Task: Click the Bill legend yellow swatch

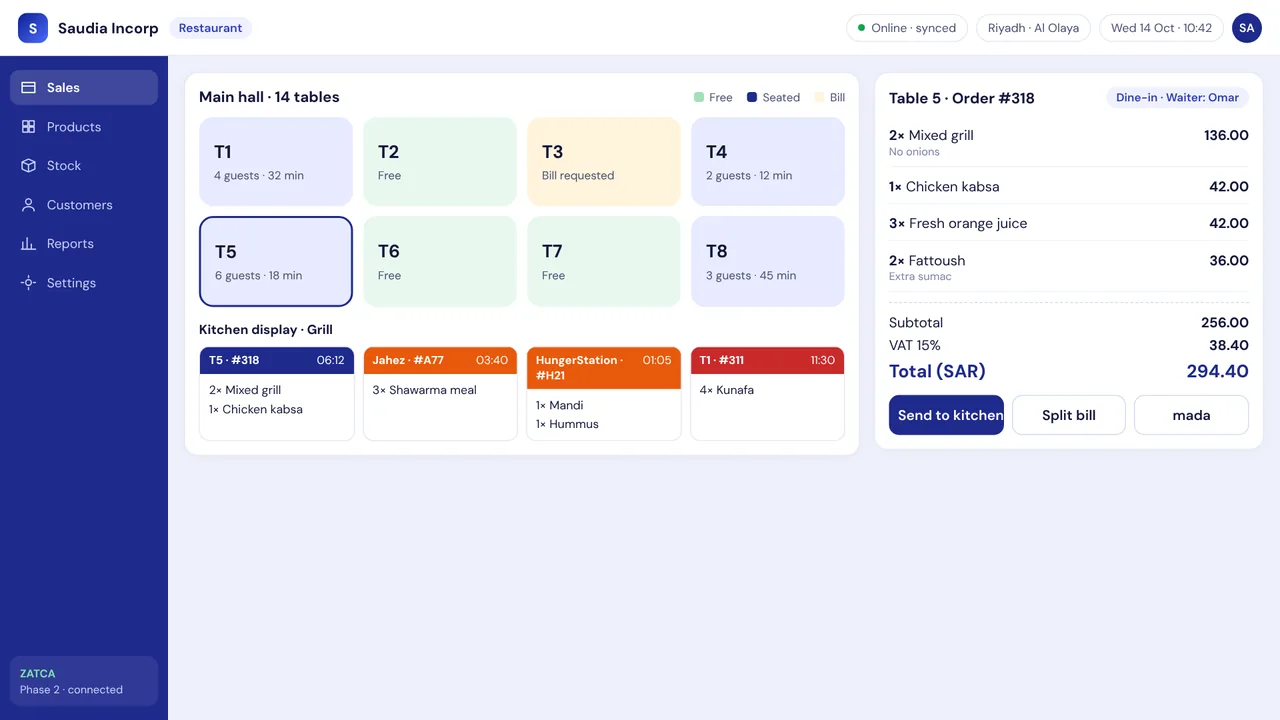Action: 820,97
